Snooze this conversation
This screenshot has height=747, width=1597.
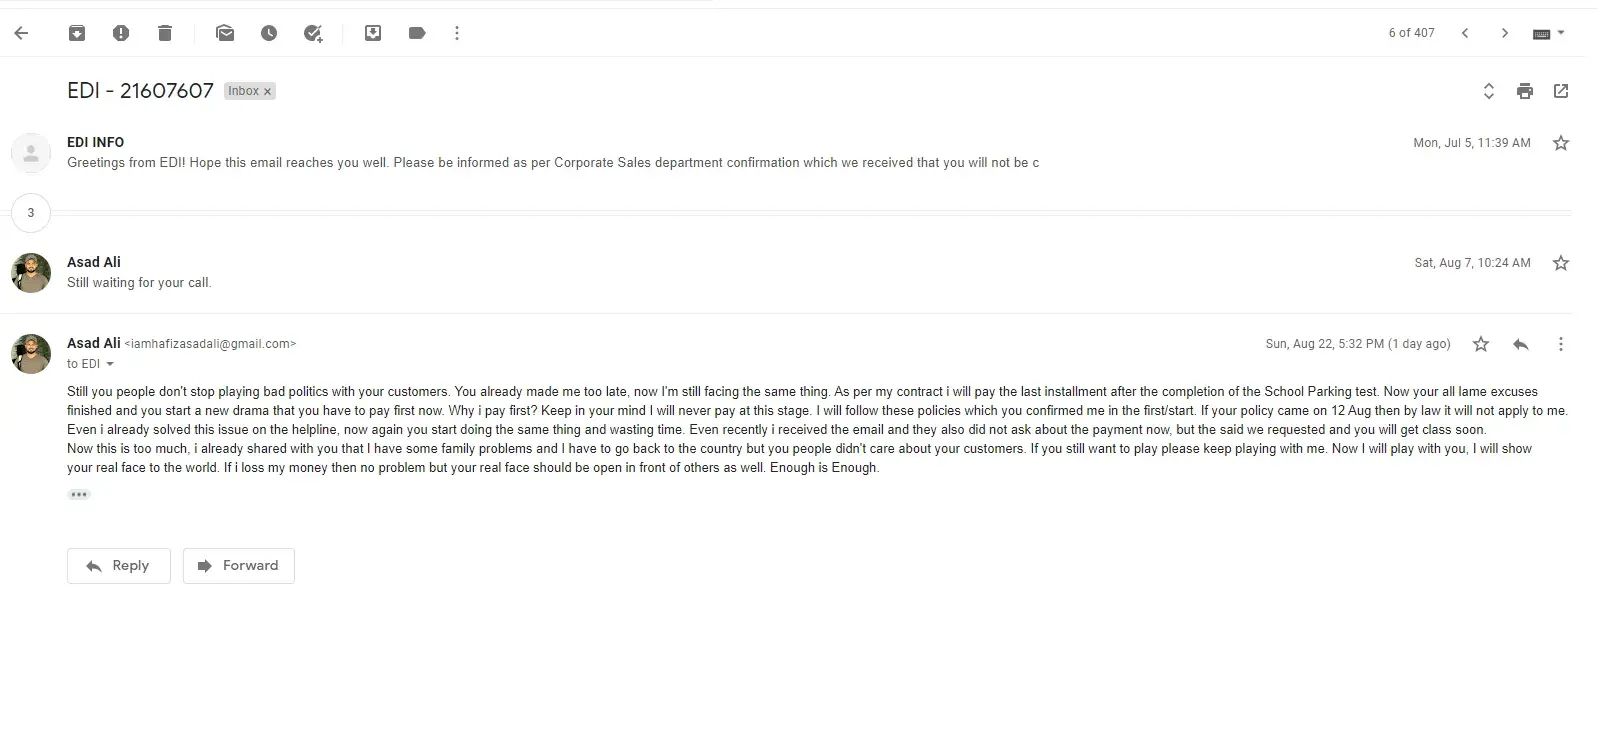(x=269, y=33)
